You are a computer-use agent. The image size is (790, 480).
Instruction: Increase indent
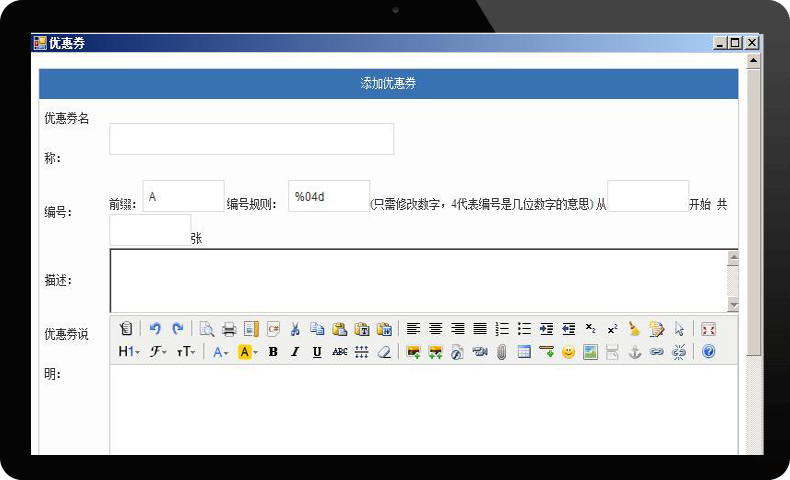(546, 329)
